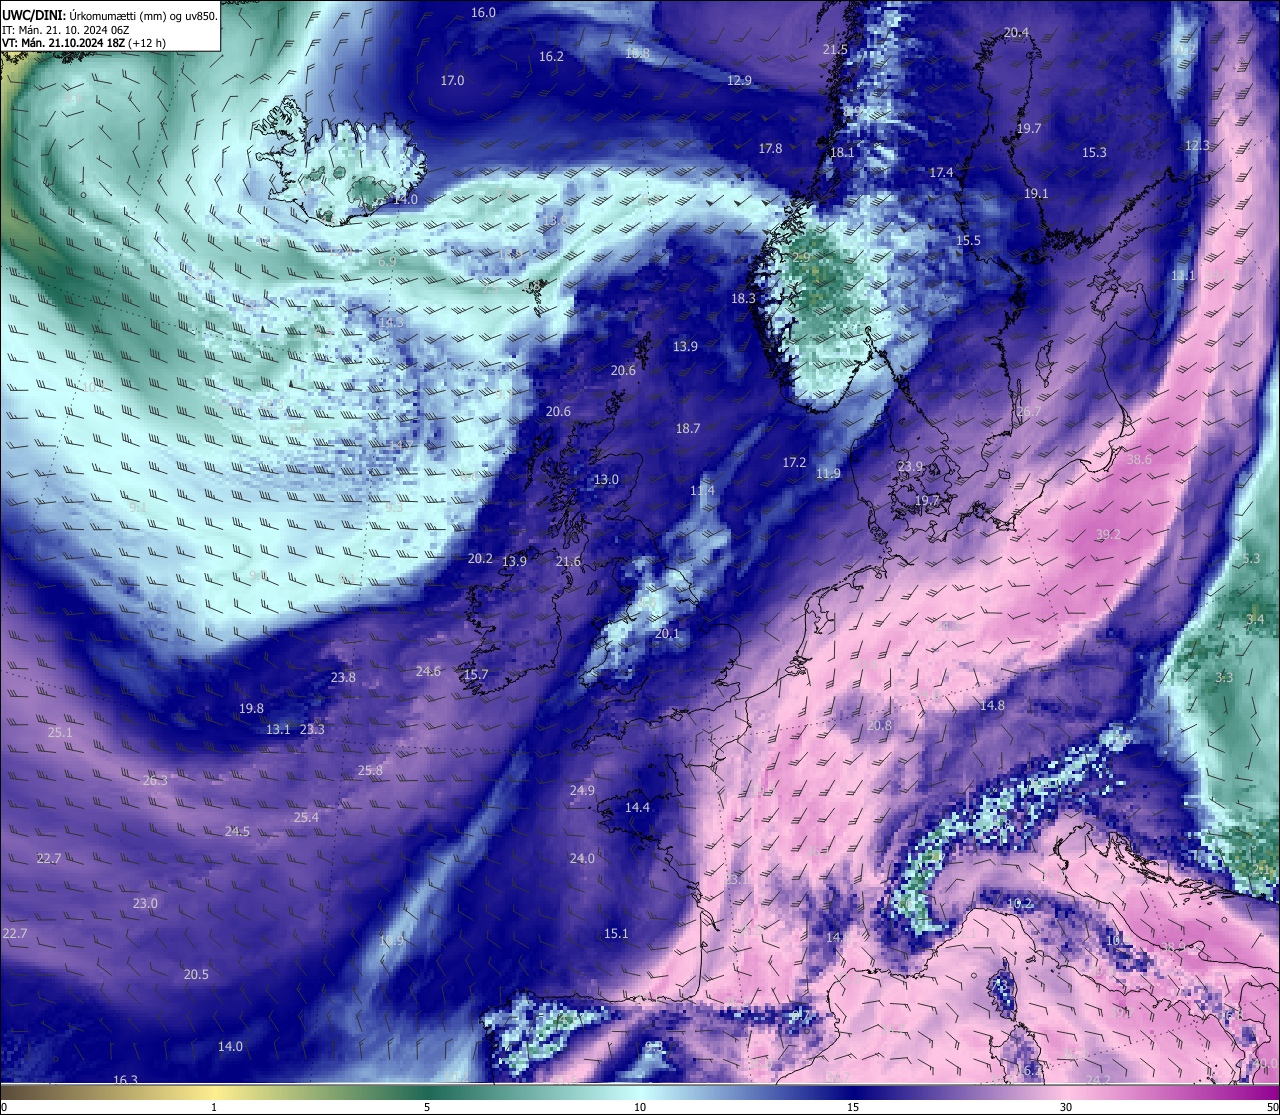The height and width of the screenshot is (1115, 1280).
Task: Click the map value '17.8'
Action: (x=770, y=148)
